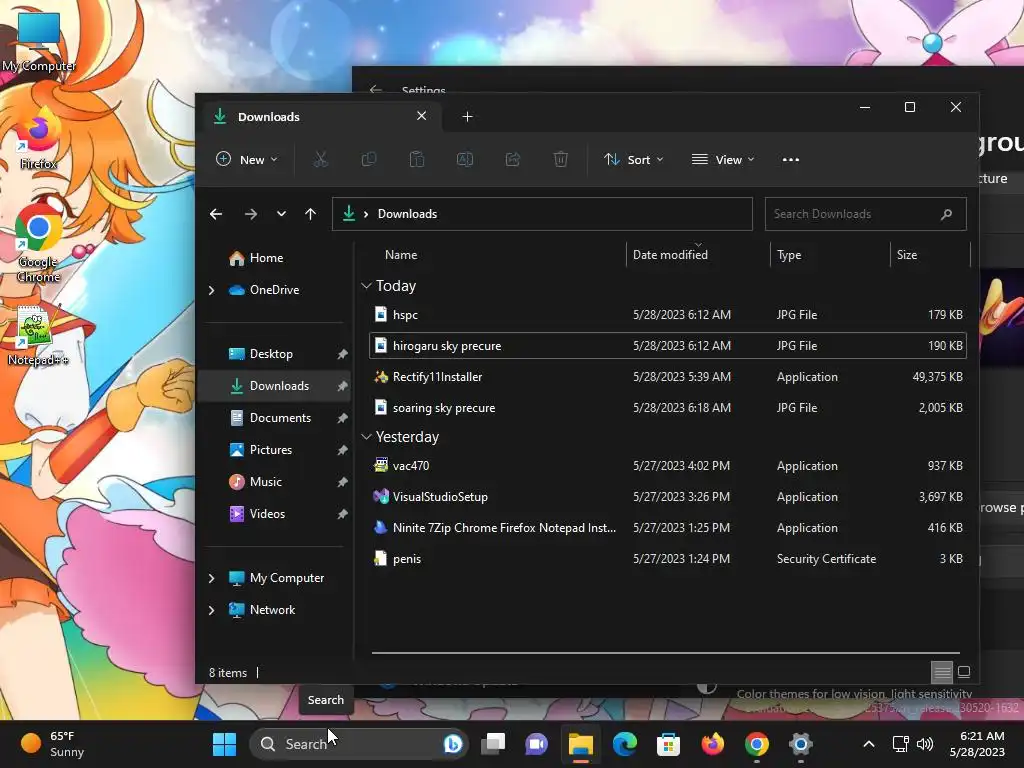
Task: Click the pin icon next to Music
Action: [x=342, y=482]
